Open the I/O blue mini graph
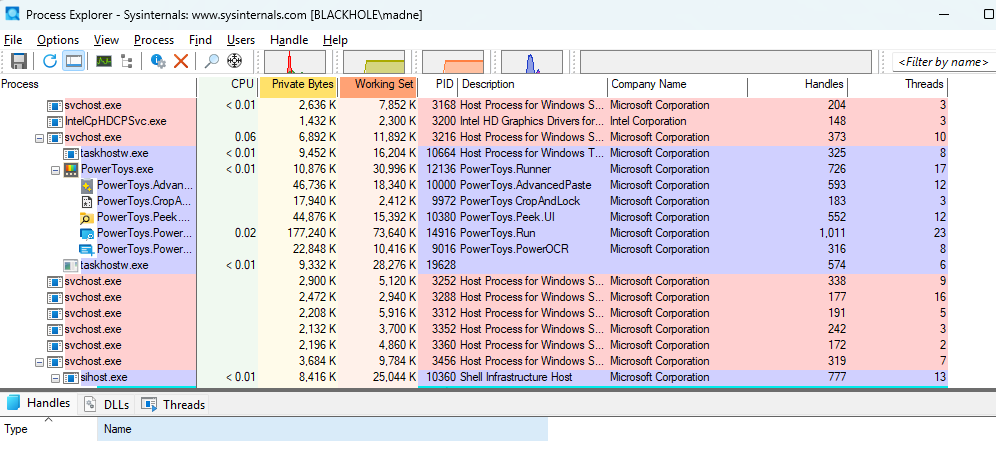 click(x=532, y=62)
